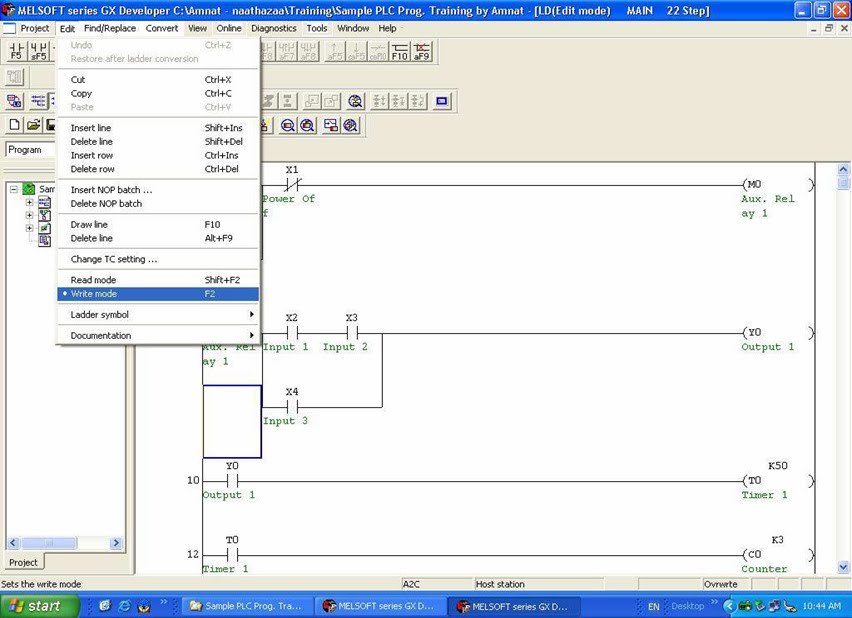852x618 pixels.
Task: Open Sample PLC Prog taskbar folder window
Action: (247, 606)
